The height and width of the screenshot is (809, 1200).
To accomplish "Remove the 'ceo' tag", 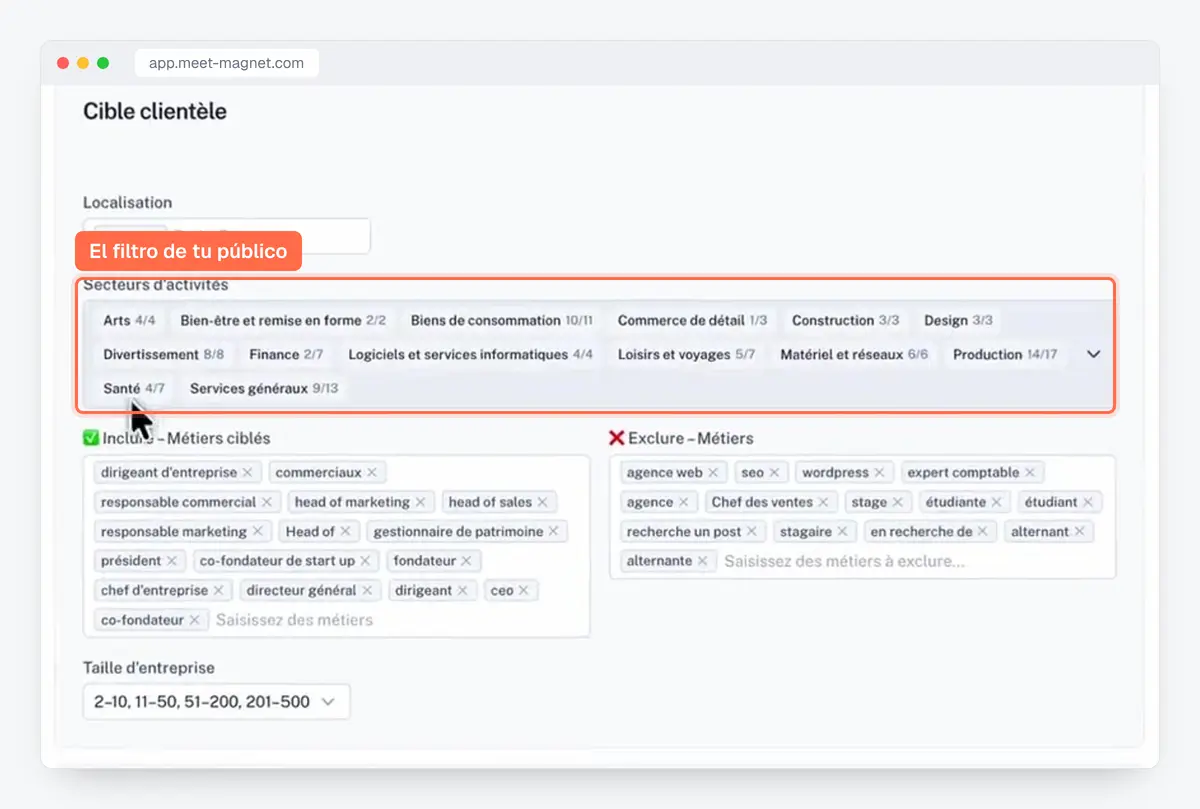I will click(x=523, y=590).
